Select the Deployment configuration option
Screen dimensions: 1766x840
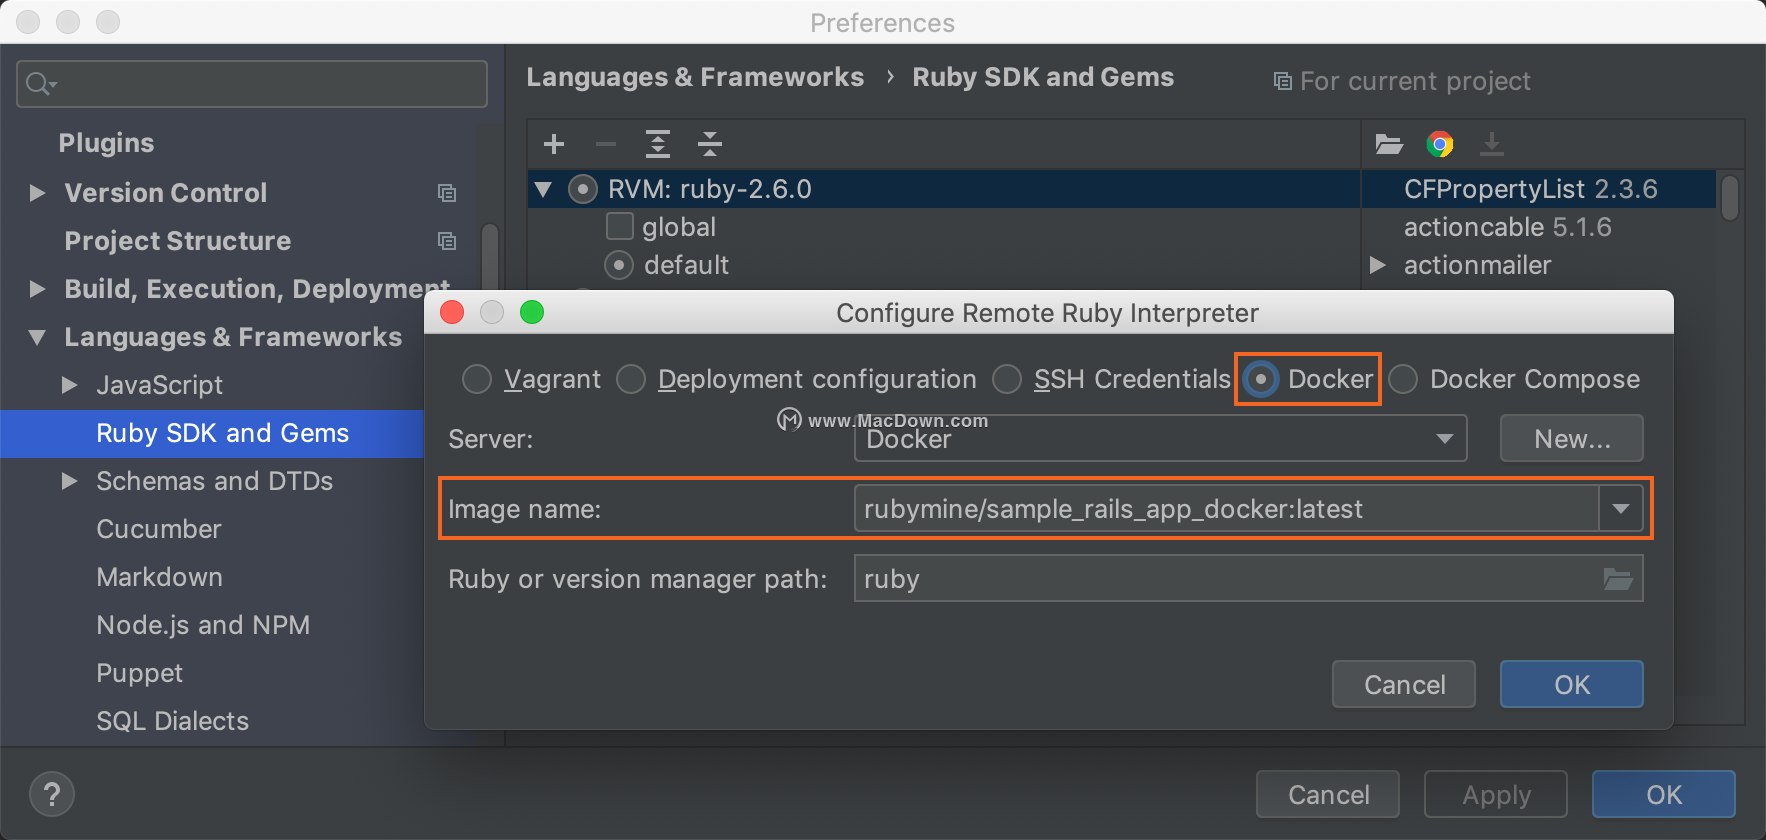click(631, 379)
